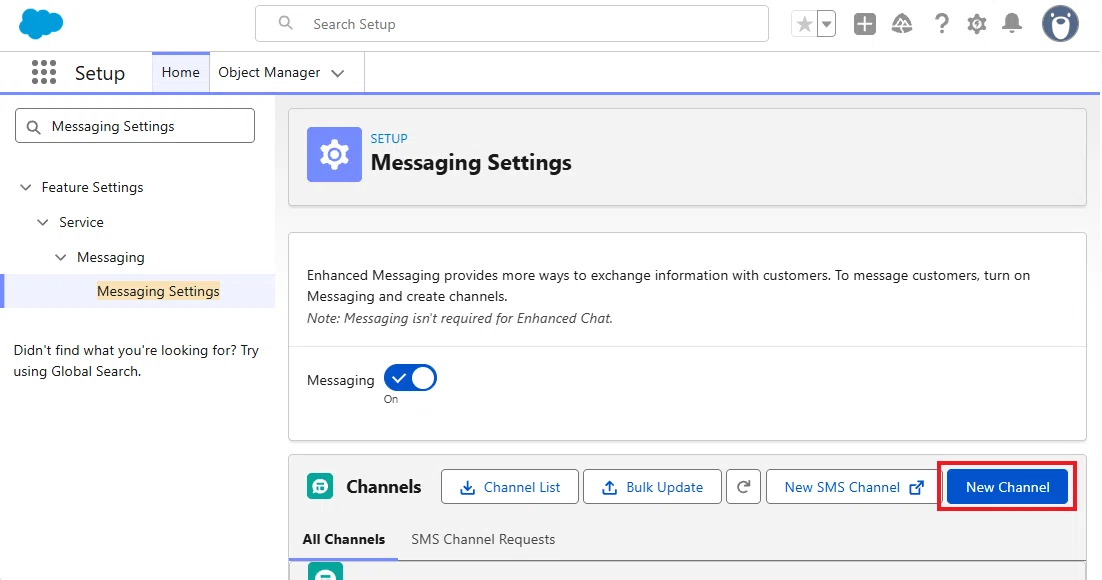The width and height of the screenshot is (1102, 580).
Task: Refresh the channels list
Action: click(x=744, y=487)
